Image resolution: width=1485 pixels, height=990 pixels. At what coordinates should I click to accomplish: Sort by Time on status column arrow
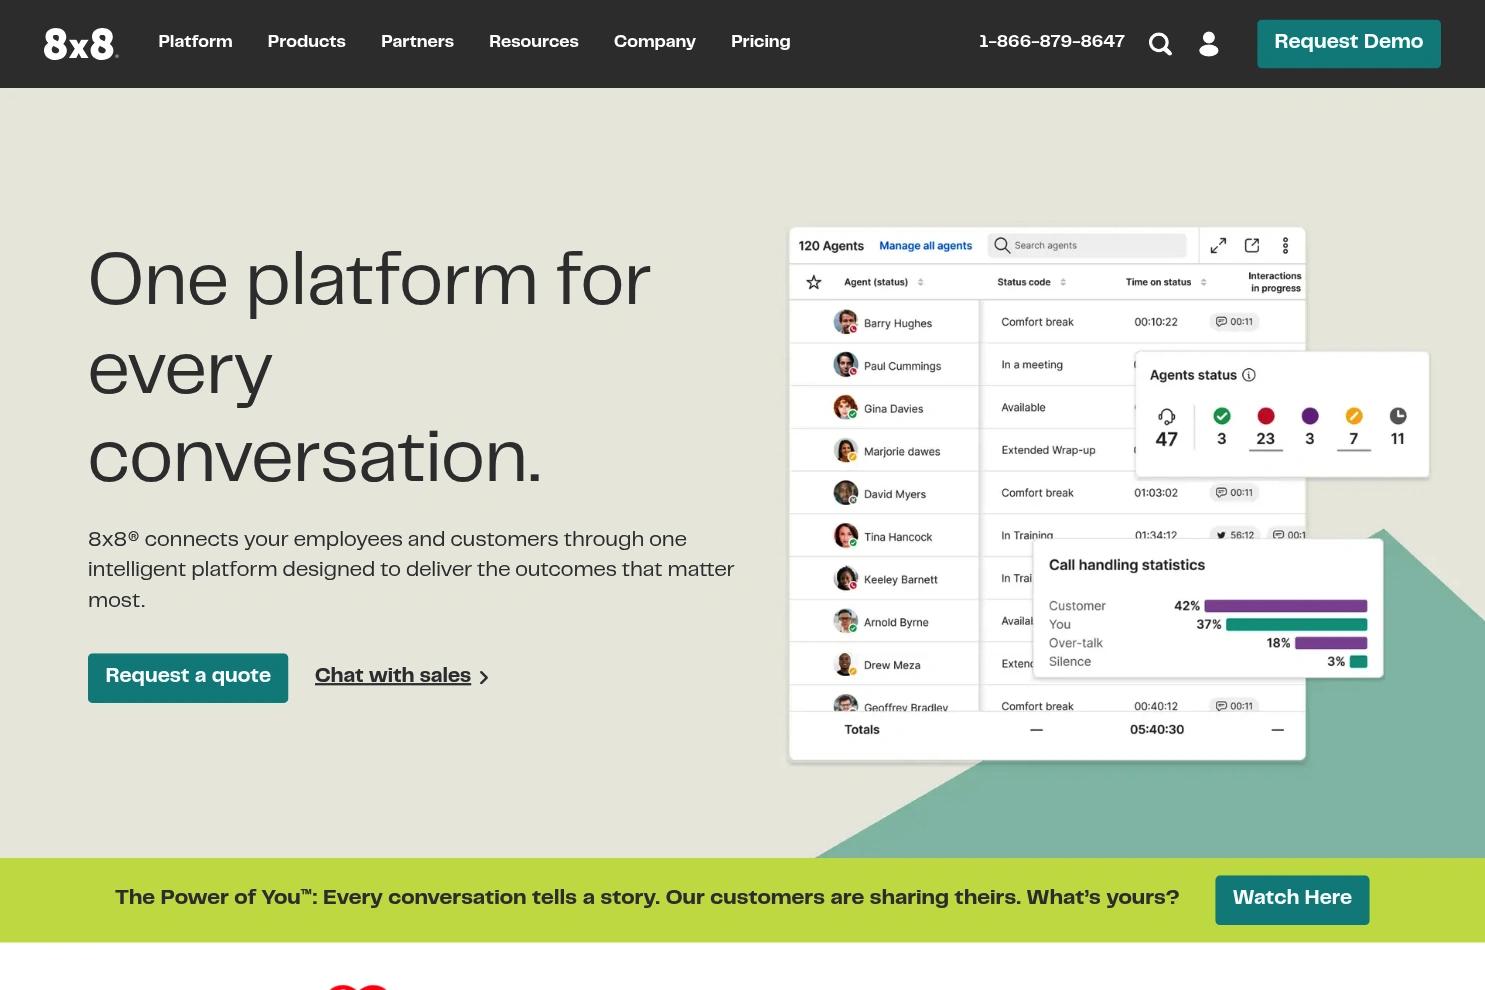1204,282
